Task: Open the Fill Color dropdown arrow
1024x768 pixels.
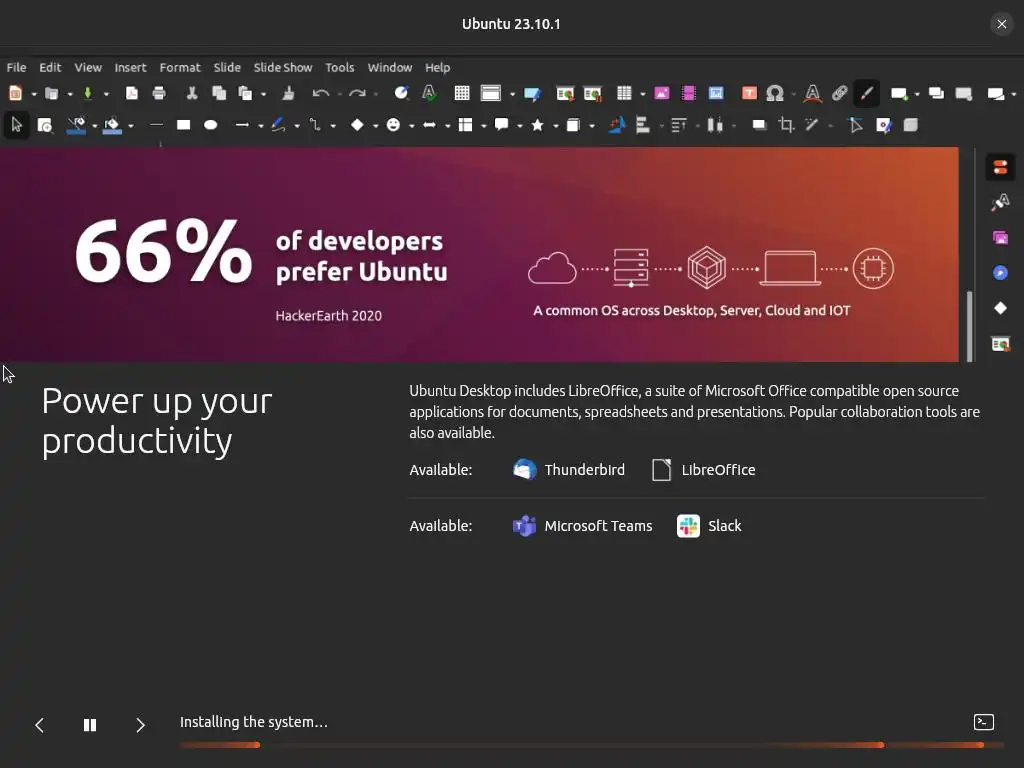Action: point(131,125)
